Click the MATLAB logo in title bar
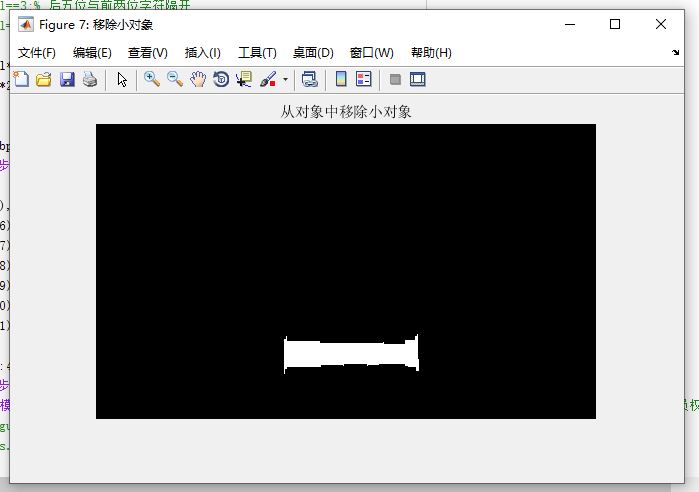The image size is (699, 492). point(26,25)
